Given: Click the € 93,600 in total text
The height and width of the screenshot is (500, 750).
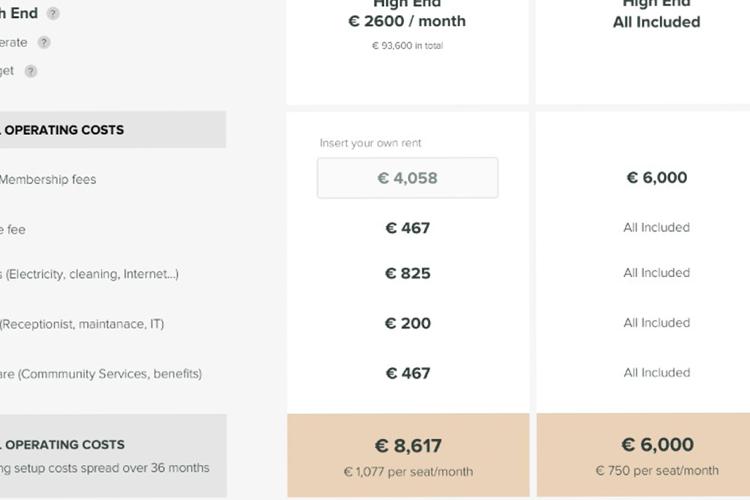Looking at the screenshot, I should point(408,46).
